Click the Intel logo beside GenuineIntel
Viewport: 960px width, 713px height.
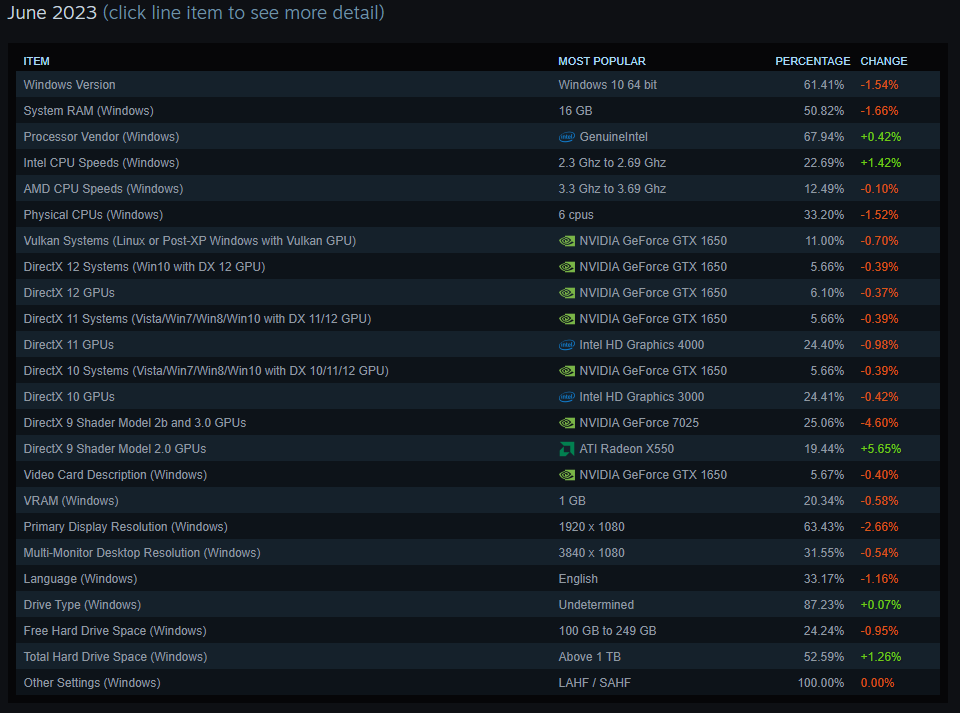[x=566, y=137]
